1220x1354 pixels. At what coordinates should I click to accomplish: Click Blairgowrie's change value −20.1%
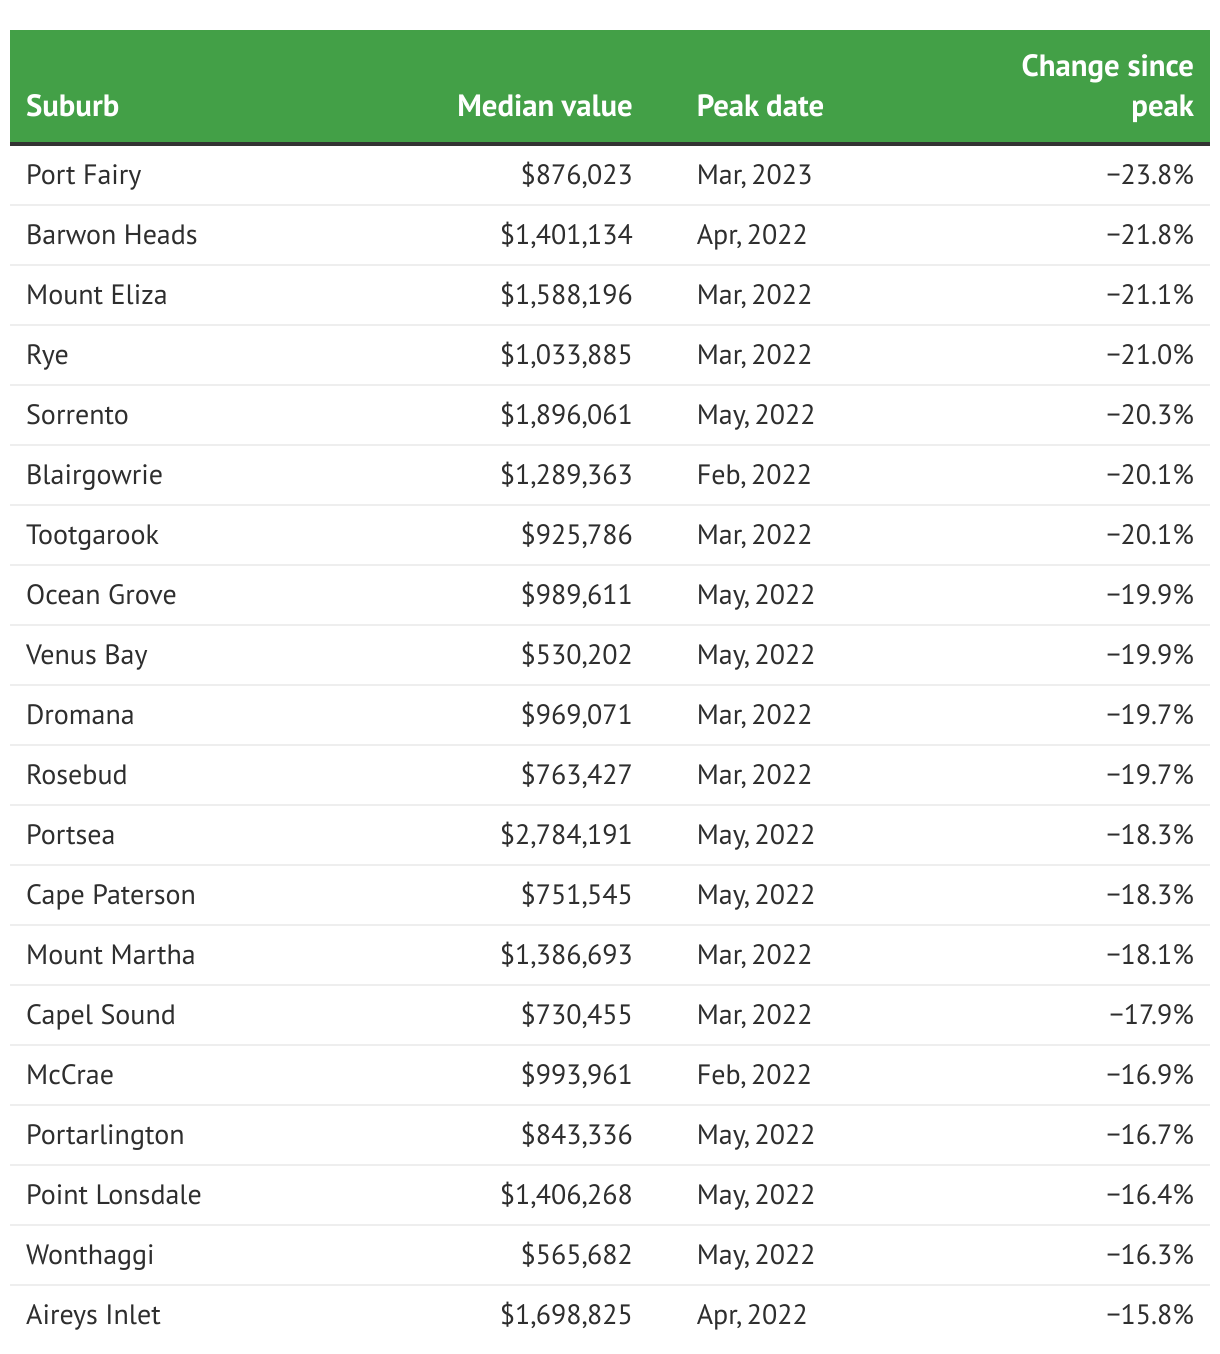coord(1150,475)
